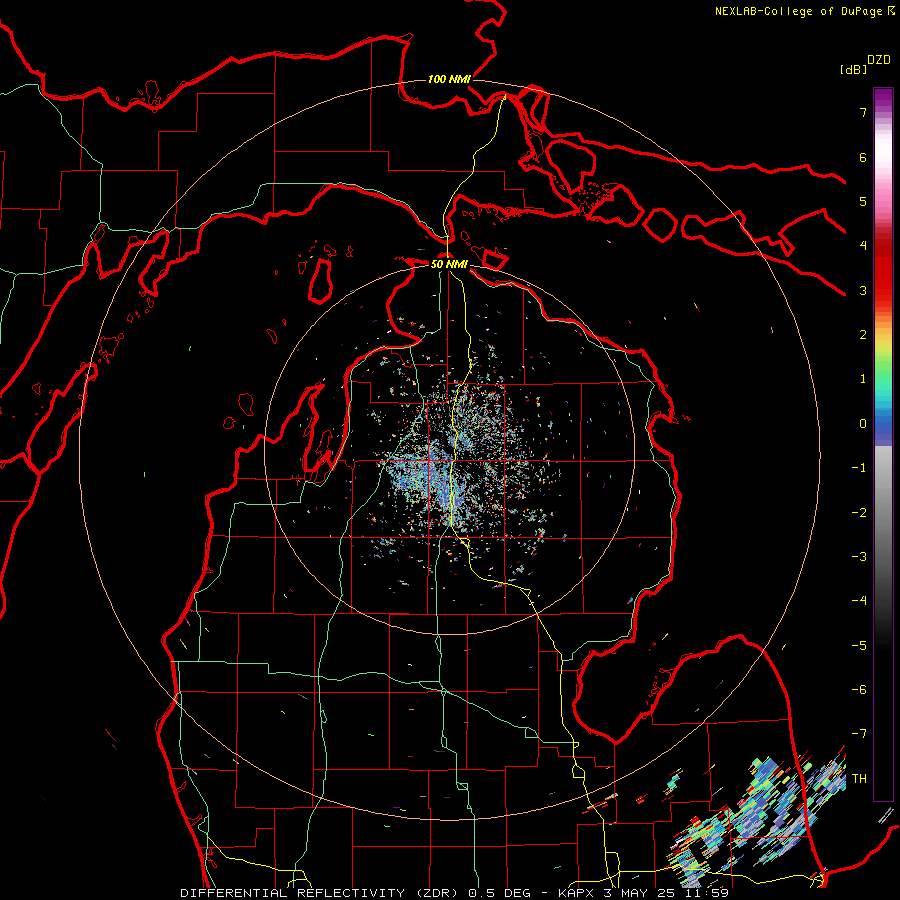Click the -3 dB scale tick label

[x=859, y=557]
